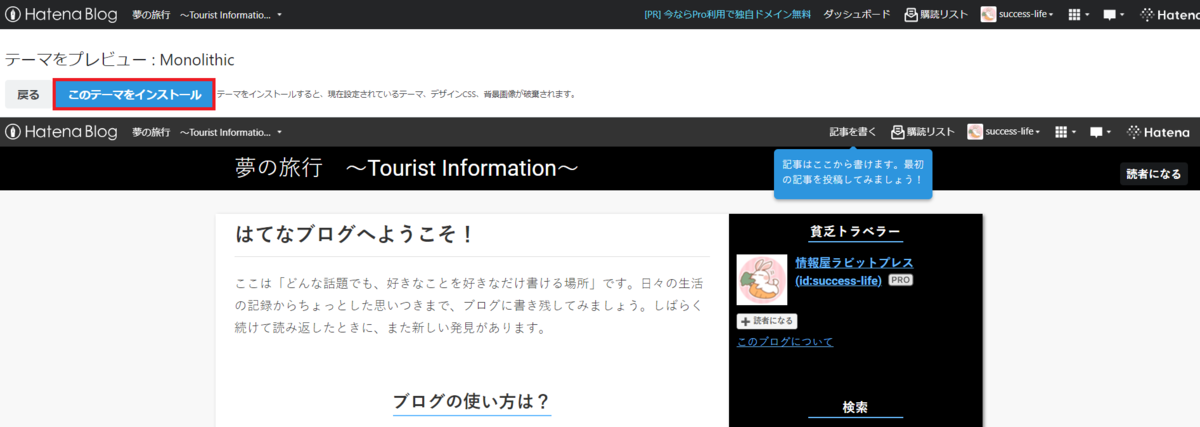Click the 読者になる button in blog header
Screen dimensions: 1200x427
(x=1153, y=174)
